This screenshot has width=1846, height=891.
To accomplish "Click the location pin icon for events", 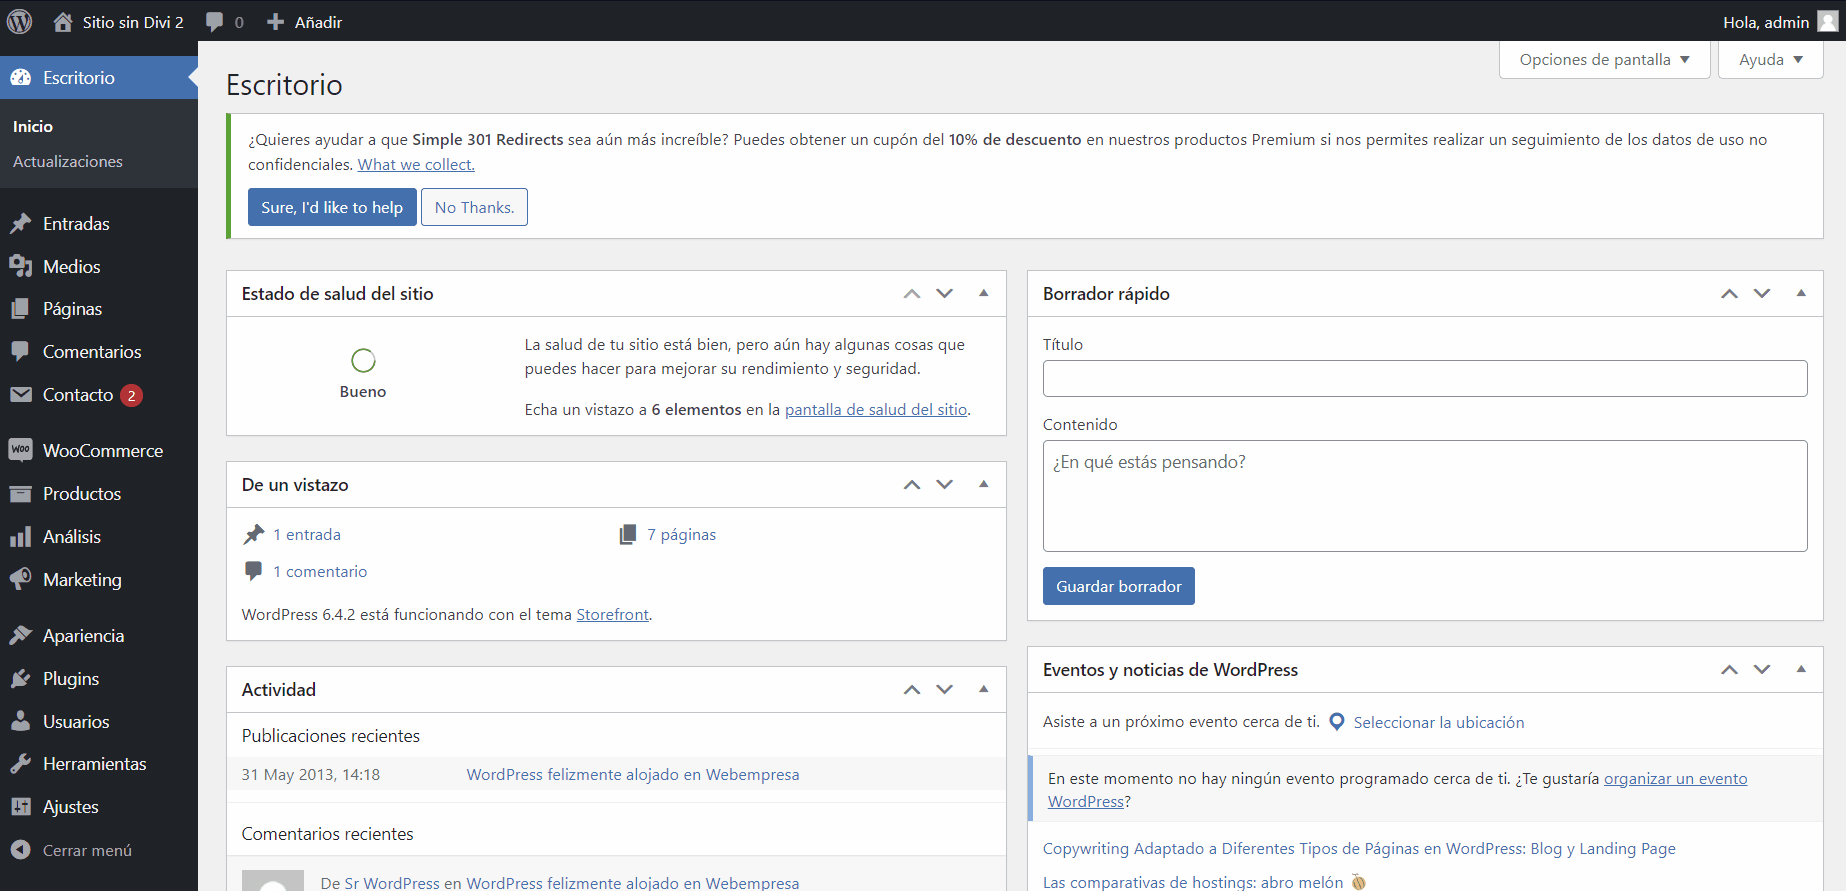I will (x=1336, y=722).
